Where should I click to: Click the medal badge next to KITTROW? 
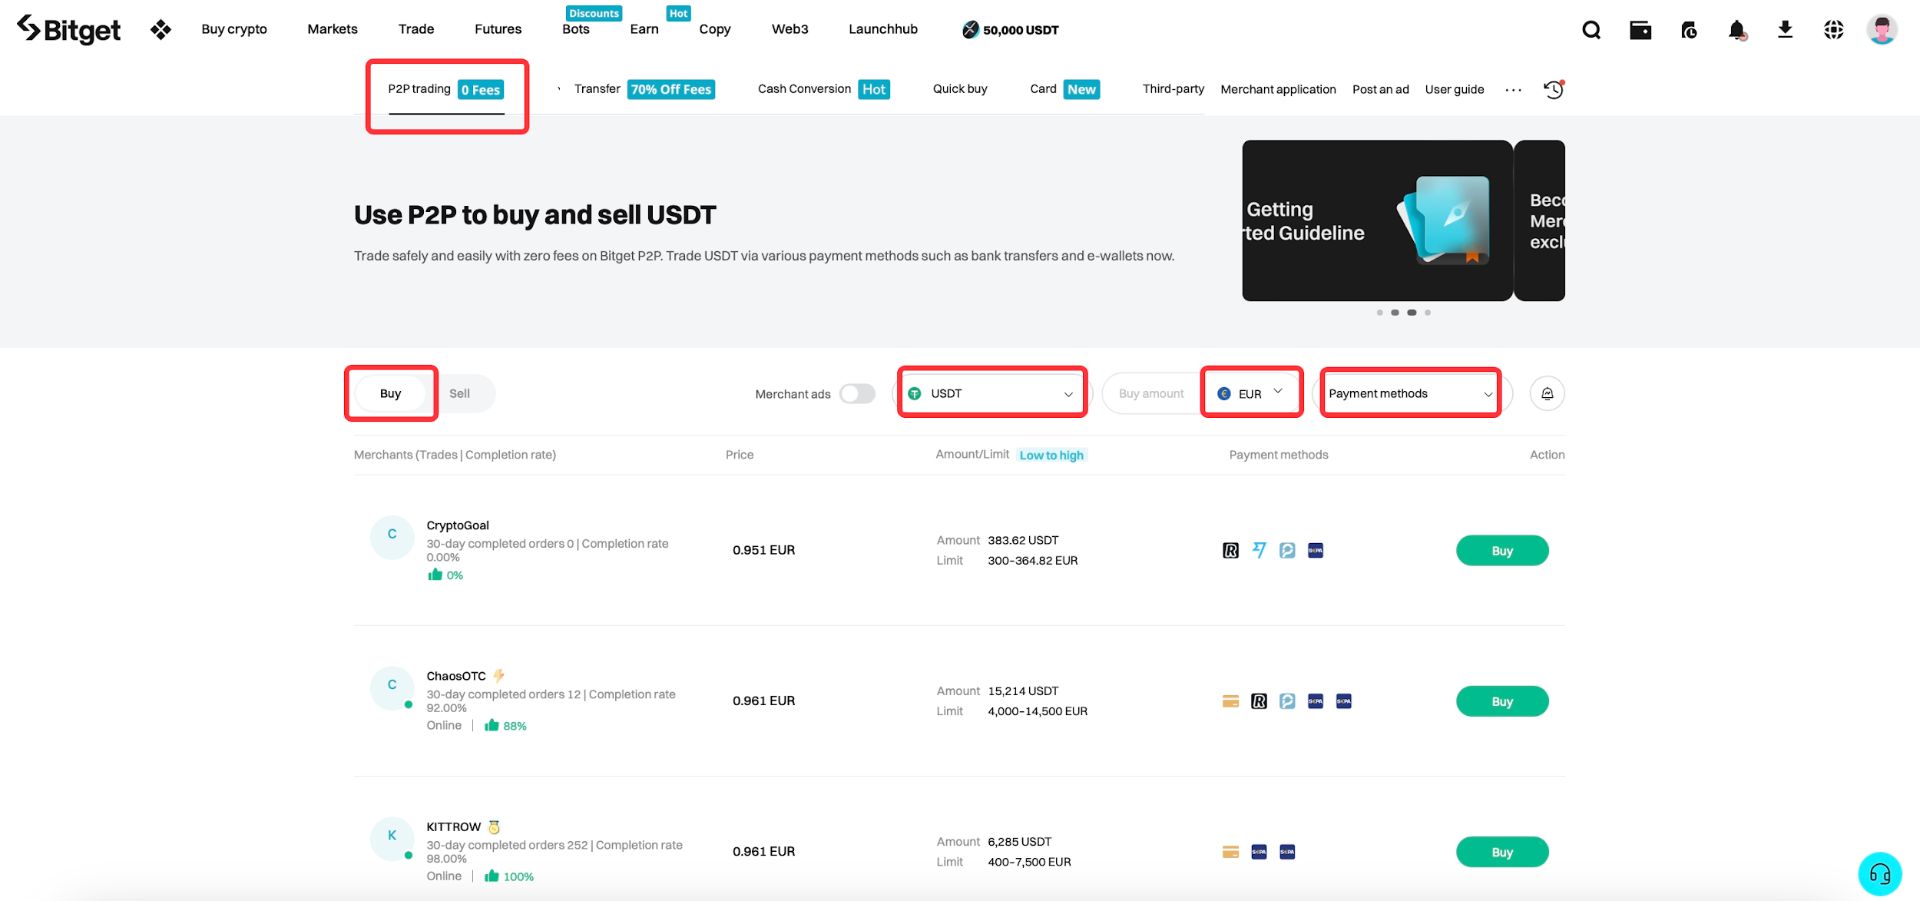(494, 827)
